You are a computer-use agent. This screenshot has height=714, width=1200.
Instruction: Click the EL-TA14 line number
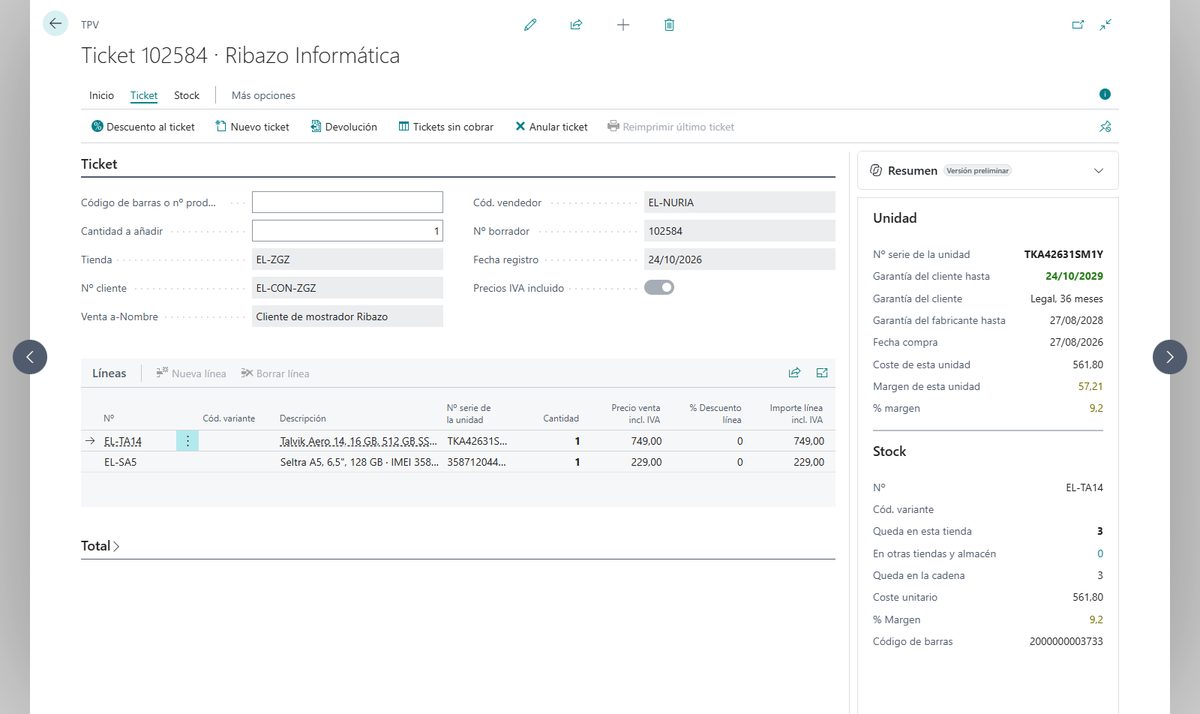(x=123, y=441)
